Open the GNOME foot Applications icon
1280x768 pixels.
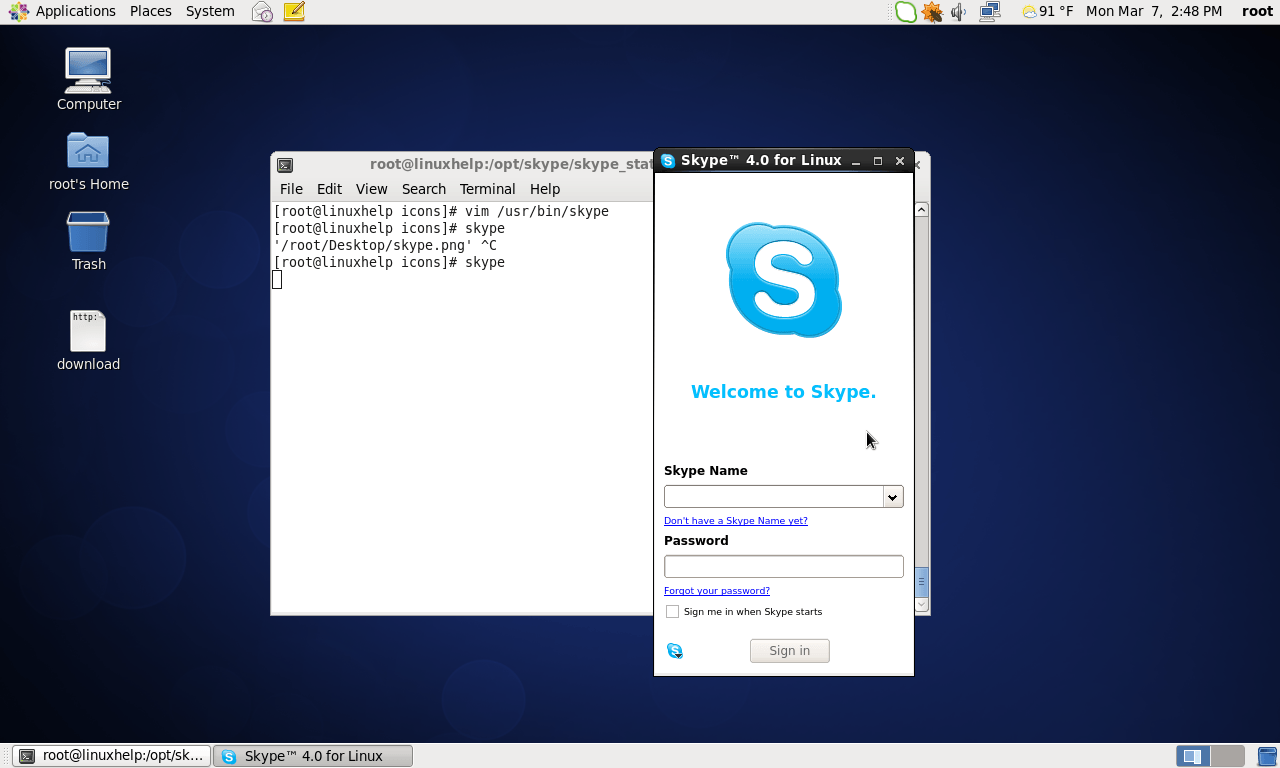(18, 11)
